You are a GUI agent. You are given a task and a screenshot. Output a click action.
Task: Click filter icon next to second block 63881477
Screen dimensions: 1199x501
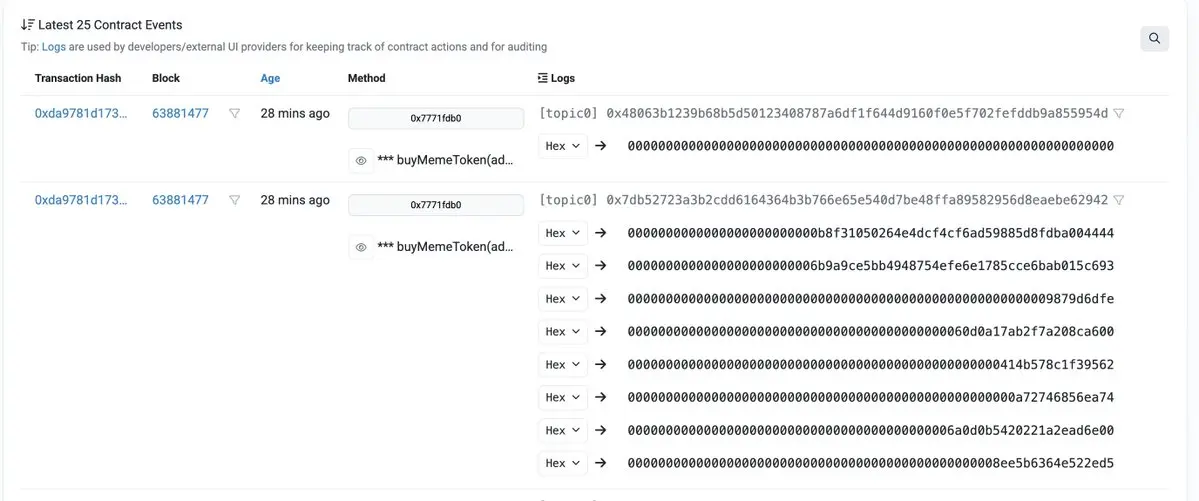234,200
